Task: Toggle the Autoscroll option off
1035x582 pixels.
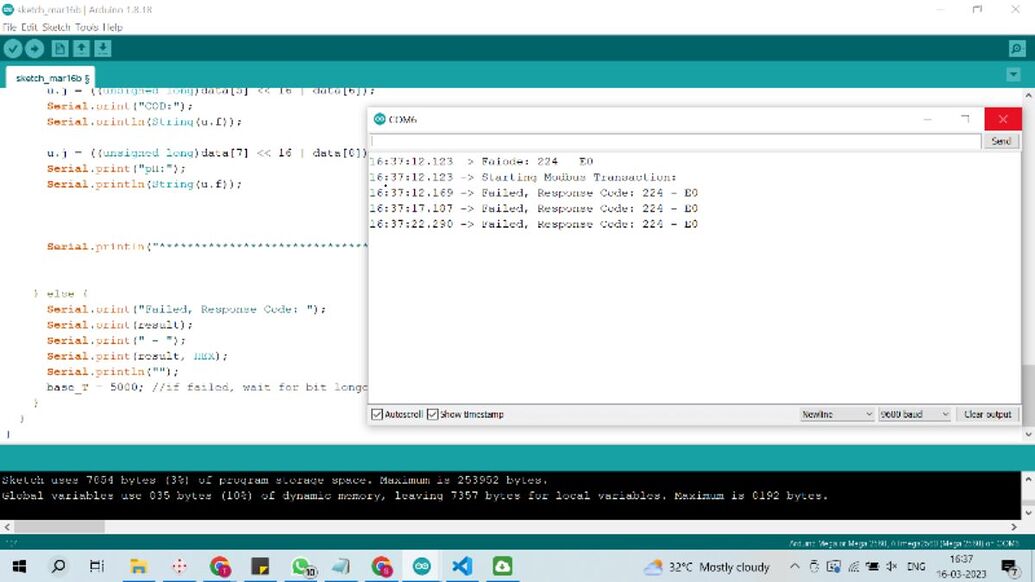Action: tap(377, 414)
